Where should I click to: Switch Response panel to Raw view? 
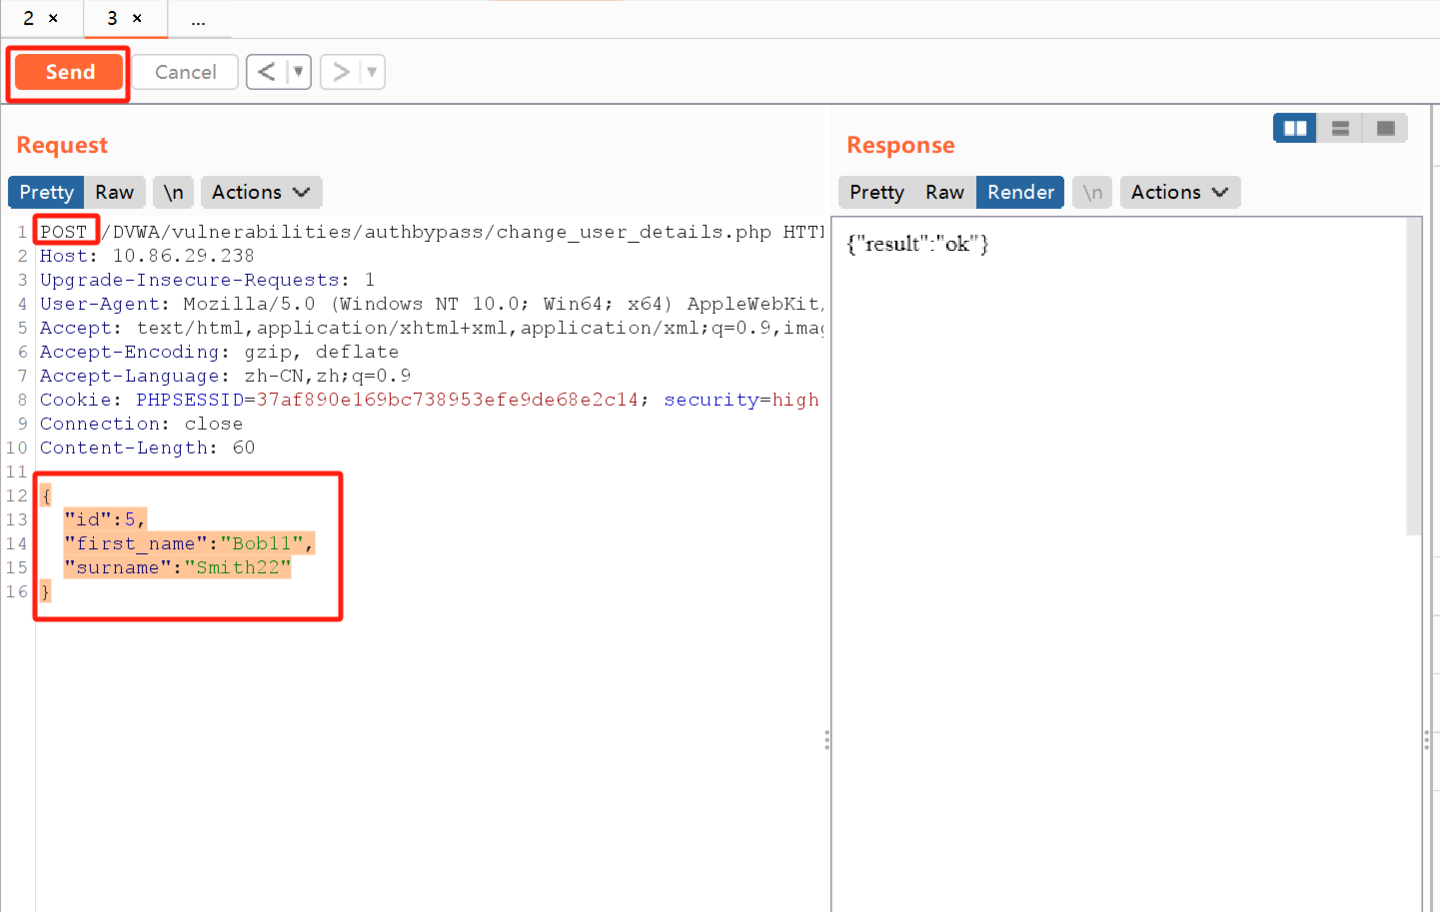coord(944,192)
